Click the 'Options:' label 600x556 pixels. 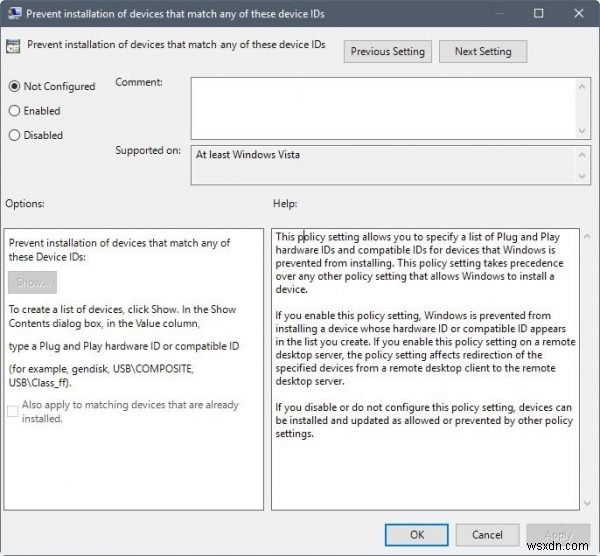[x=25, y=204]
